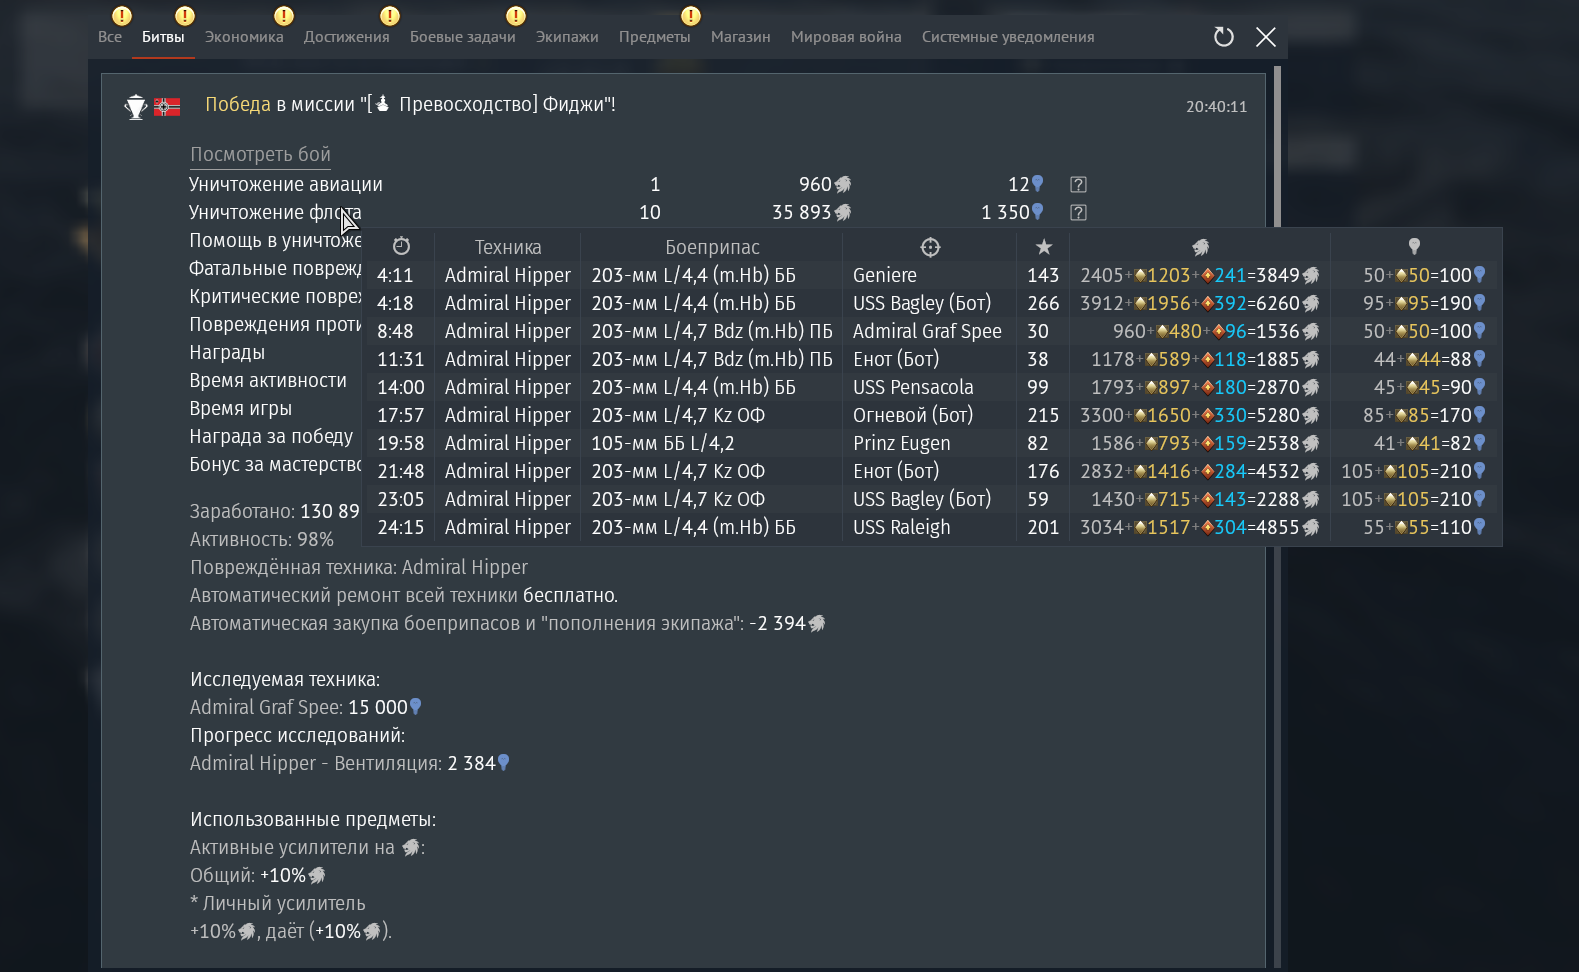
Task: Click help icon for Уничтожение флота row
Action: point(1078,212)
